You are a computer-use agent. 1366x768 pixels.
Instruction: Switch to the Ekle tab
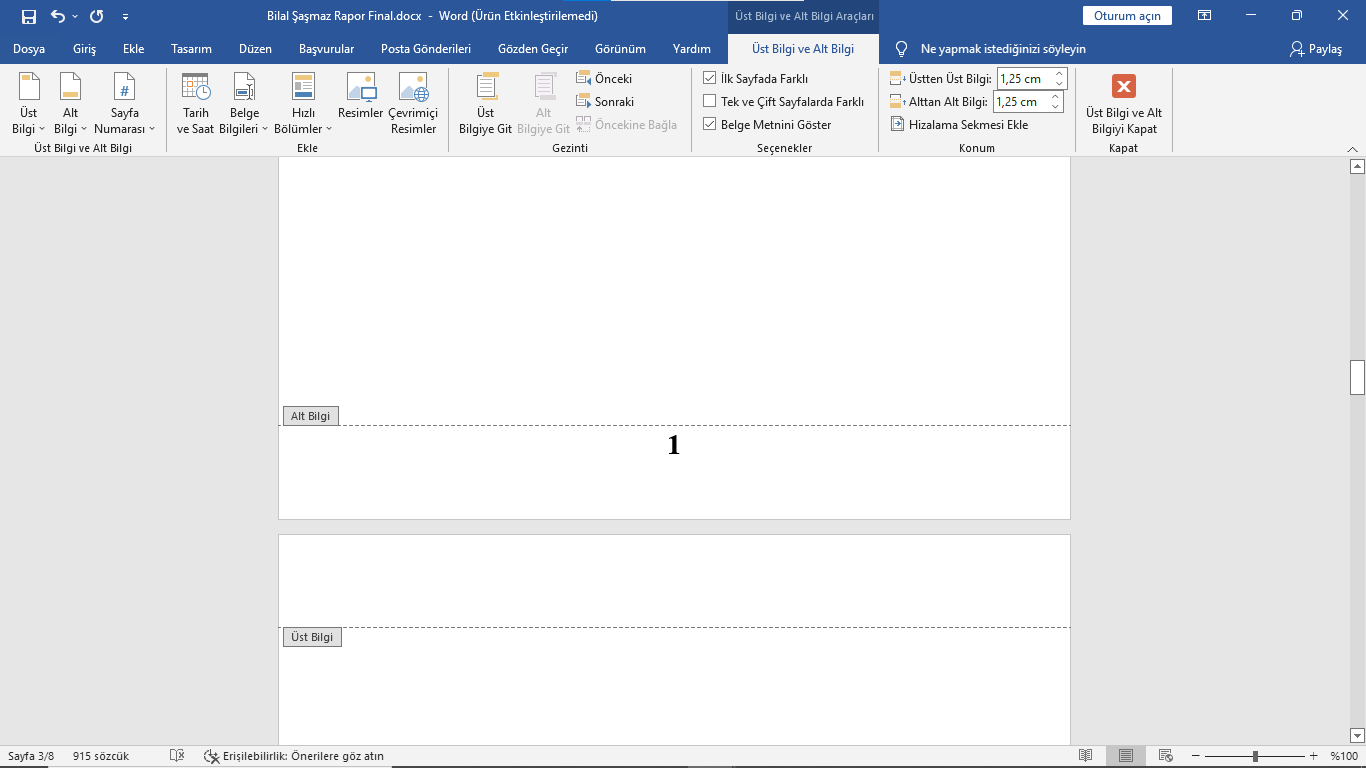pos(134,49)
